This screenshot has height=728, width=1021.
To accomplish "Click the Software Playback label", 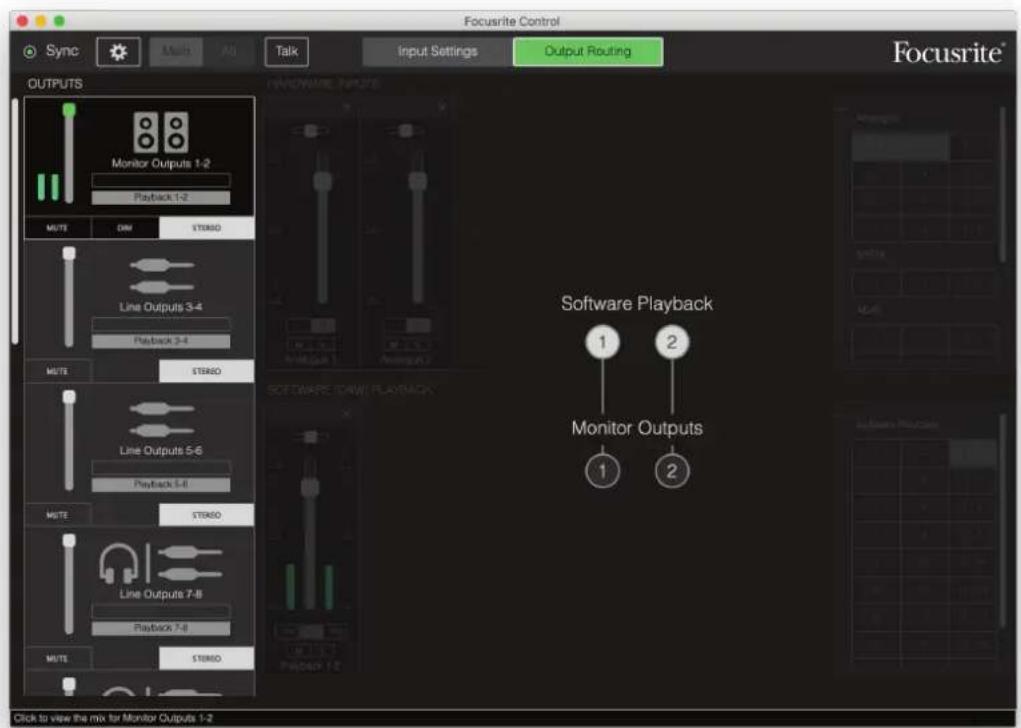I will tap(637, 303).
